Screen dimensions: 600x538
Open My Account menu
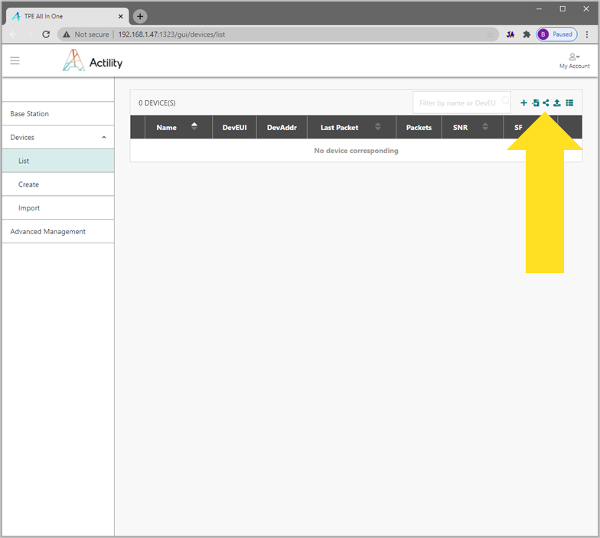point(574,61)
